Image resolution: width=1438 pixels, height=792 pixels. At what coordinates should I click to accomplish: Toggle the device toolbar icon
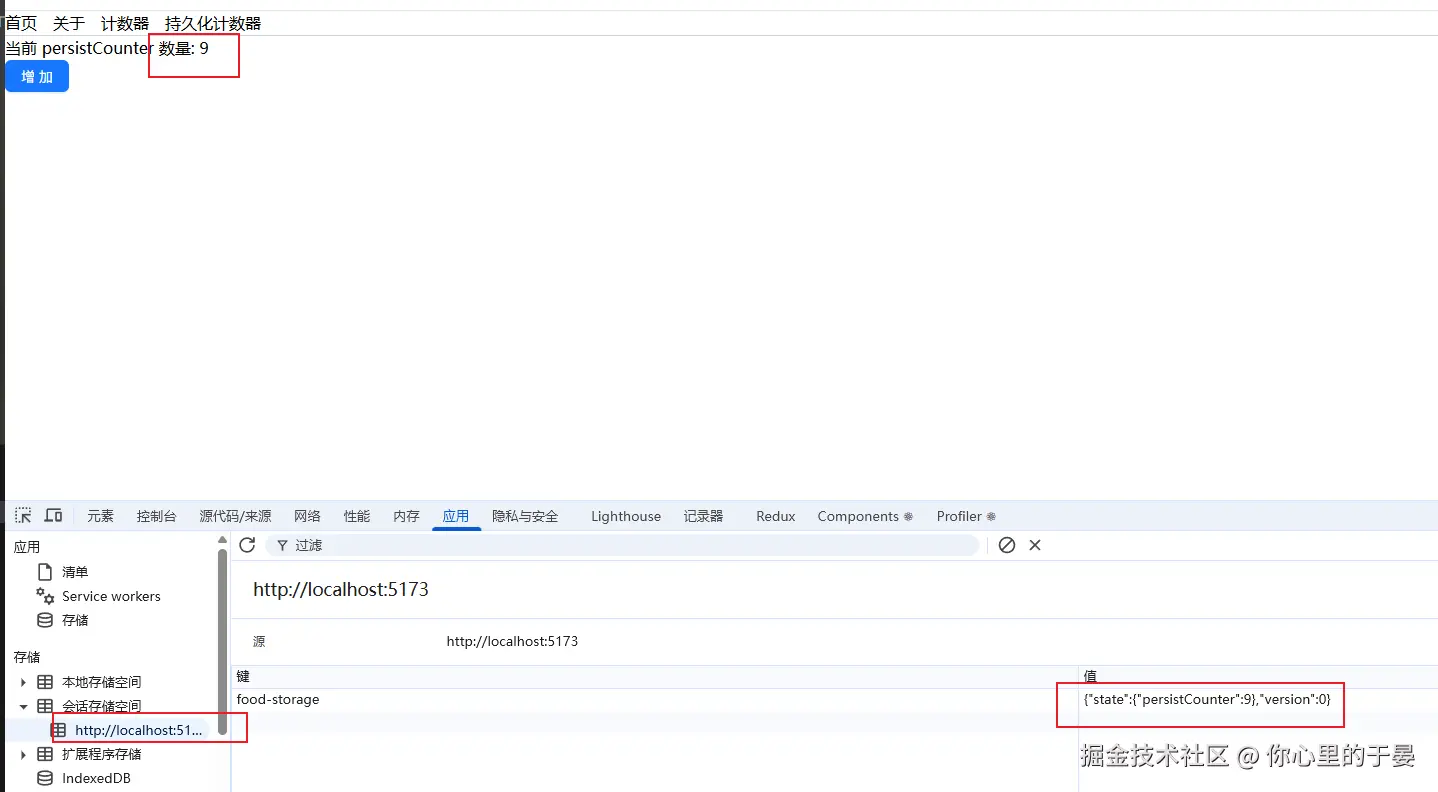coord(53,516)
